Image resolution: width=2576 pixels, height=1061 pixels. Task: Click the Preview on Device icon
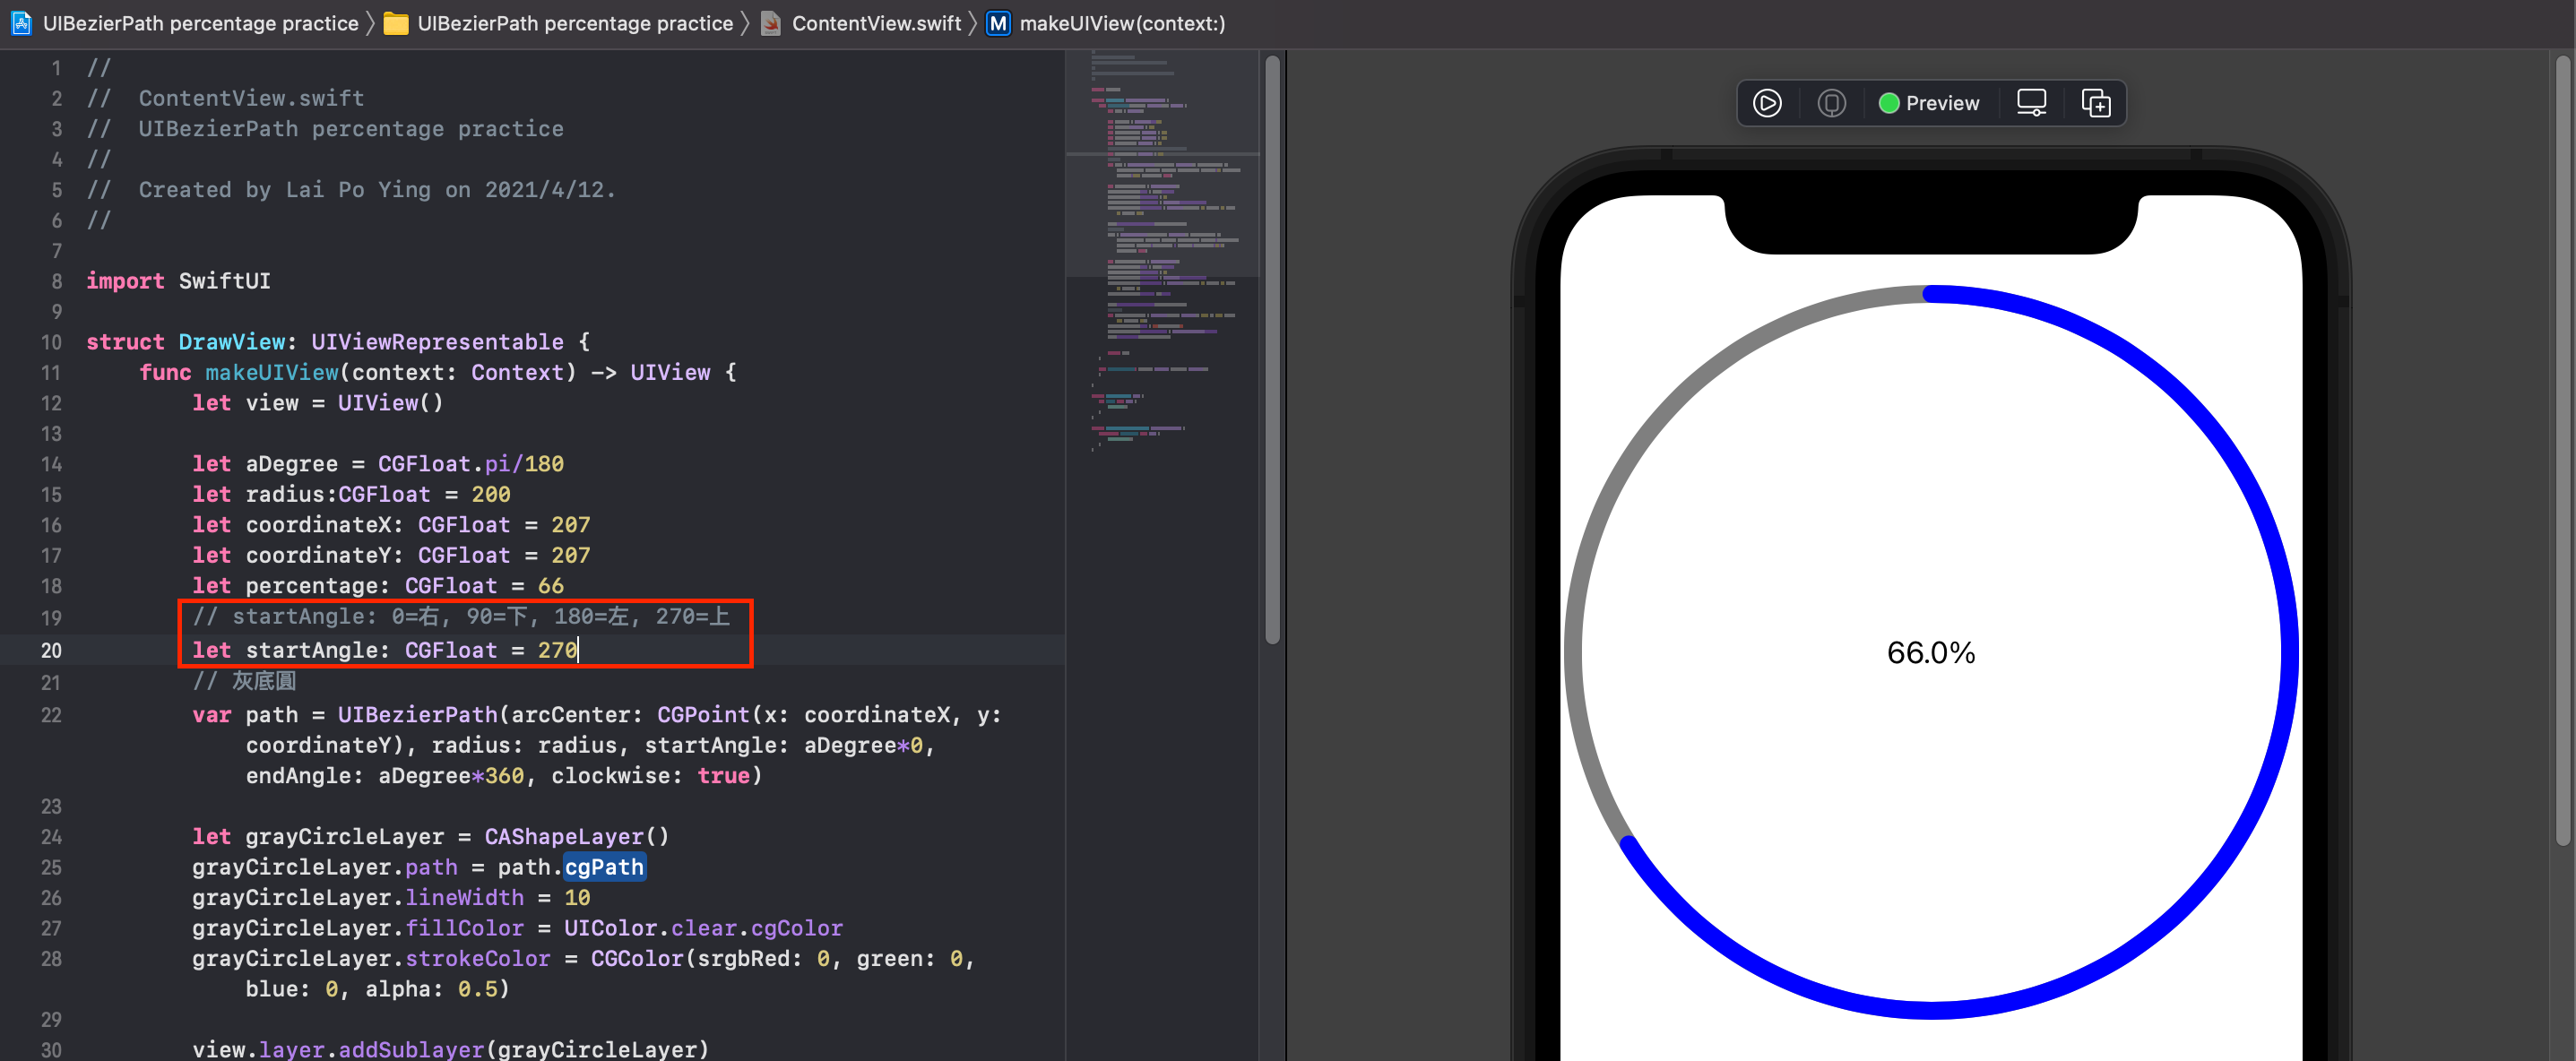1831,103
